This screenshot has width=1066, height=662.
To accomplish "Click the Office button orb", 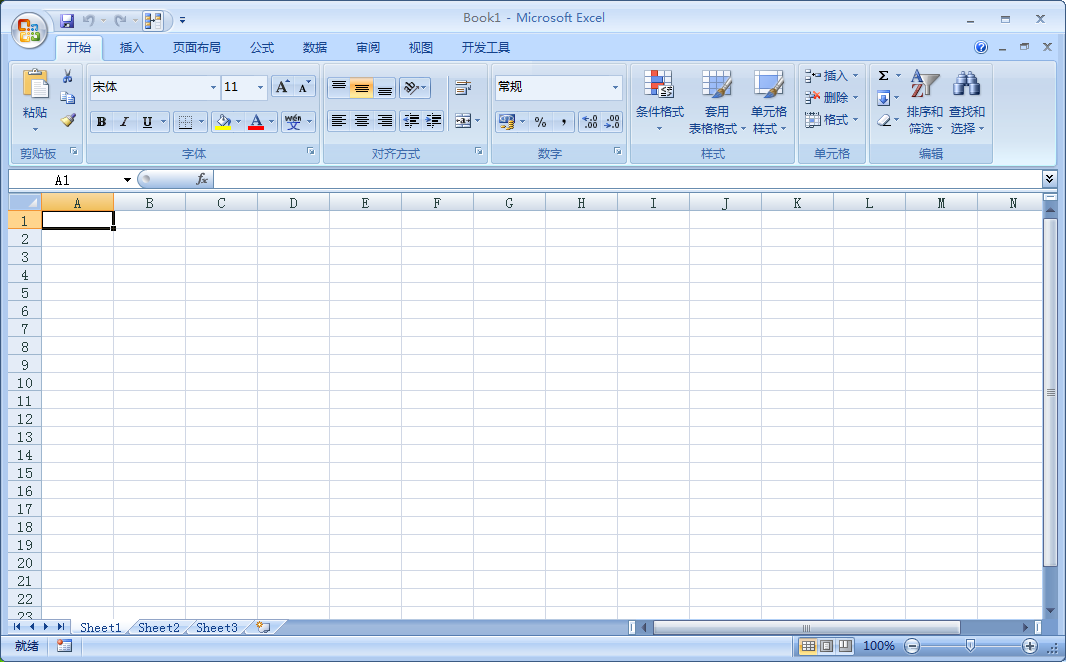I will coord(29,31).
